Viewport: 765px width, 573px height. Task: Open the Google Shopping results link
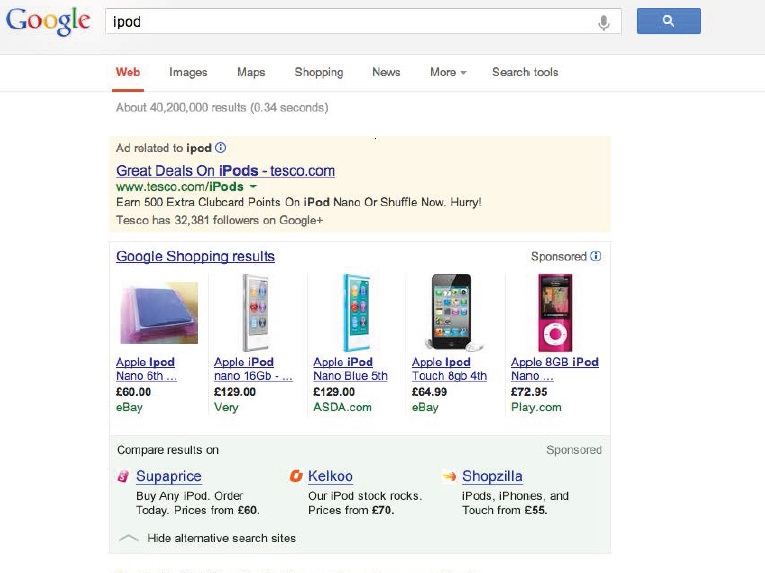pyautogui.click(x=195, y=257)
